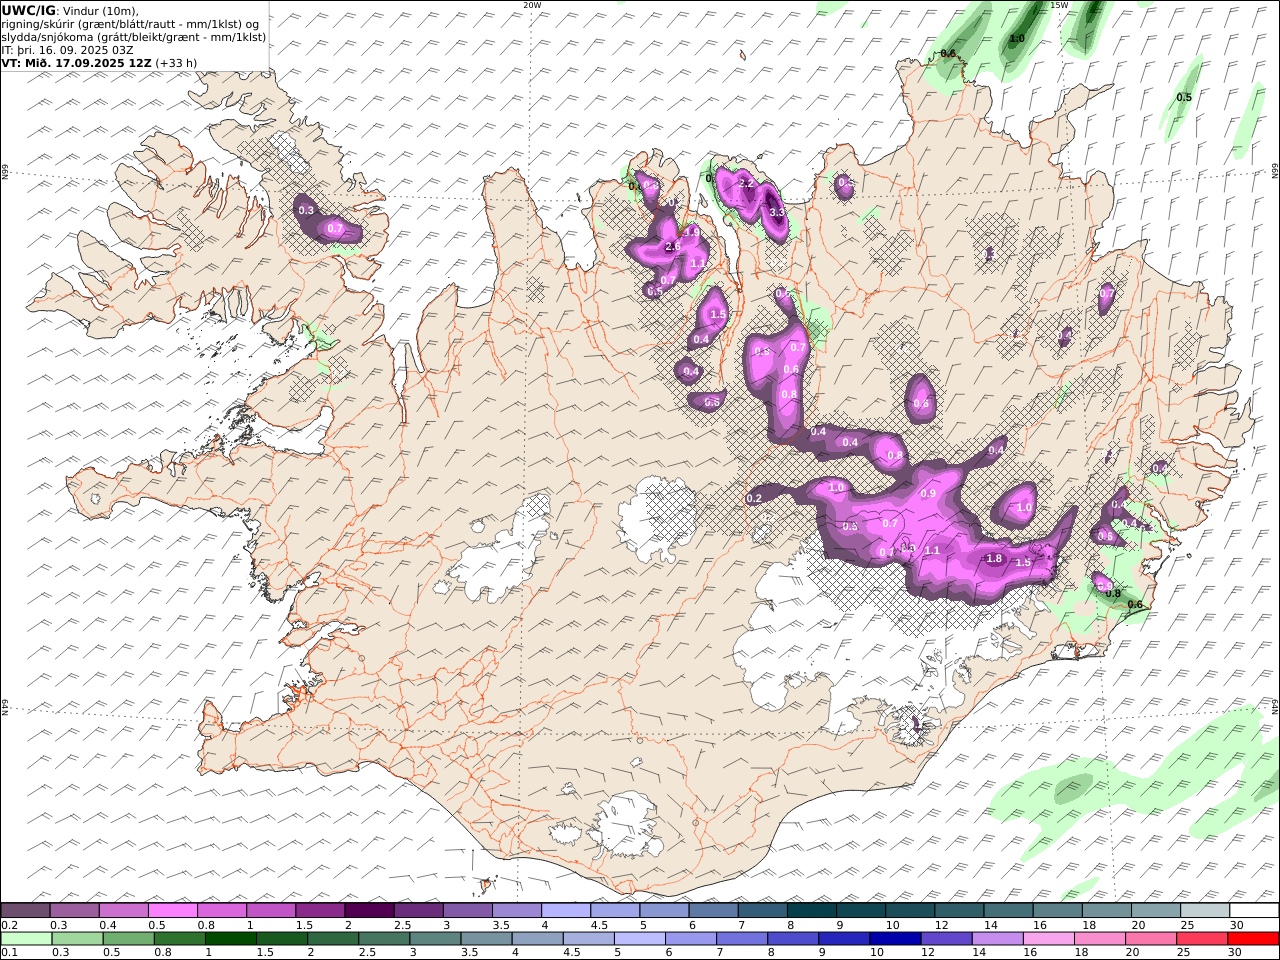
Task: Click the UWC/IG title text
Action: pyautogui.click(x=29, y=10)
